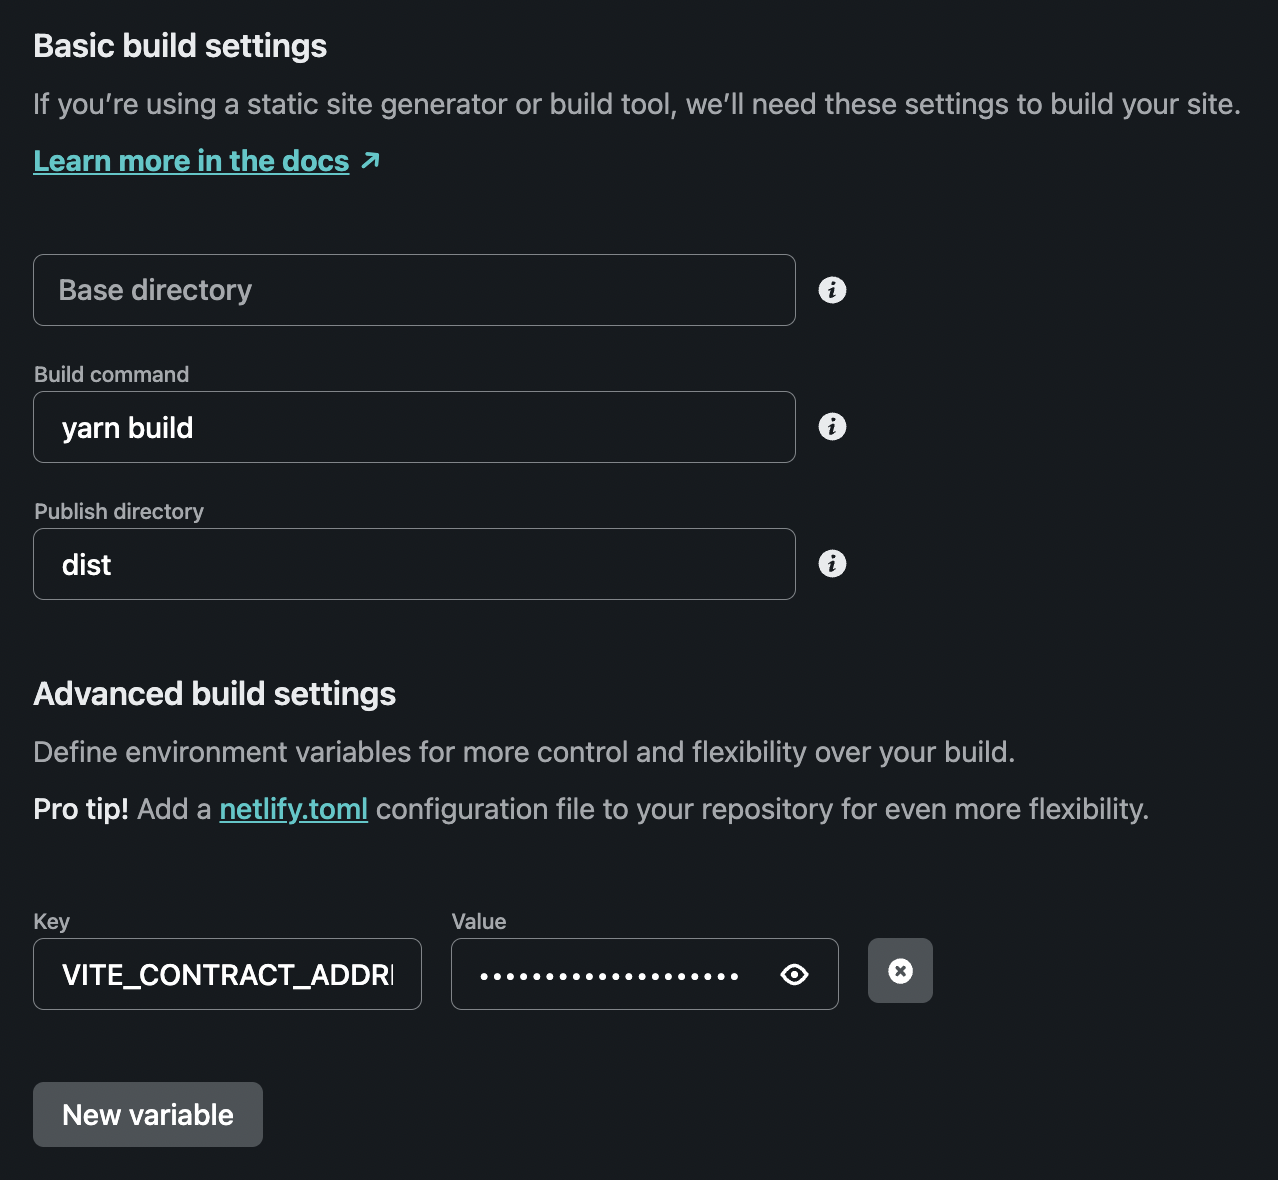
Task: View info icon next to Publish directory
Action: (x=832, y=564)
